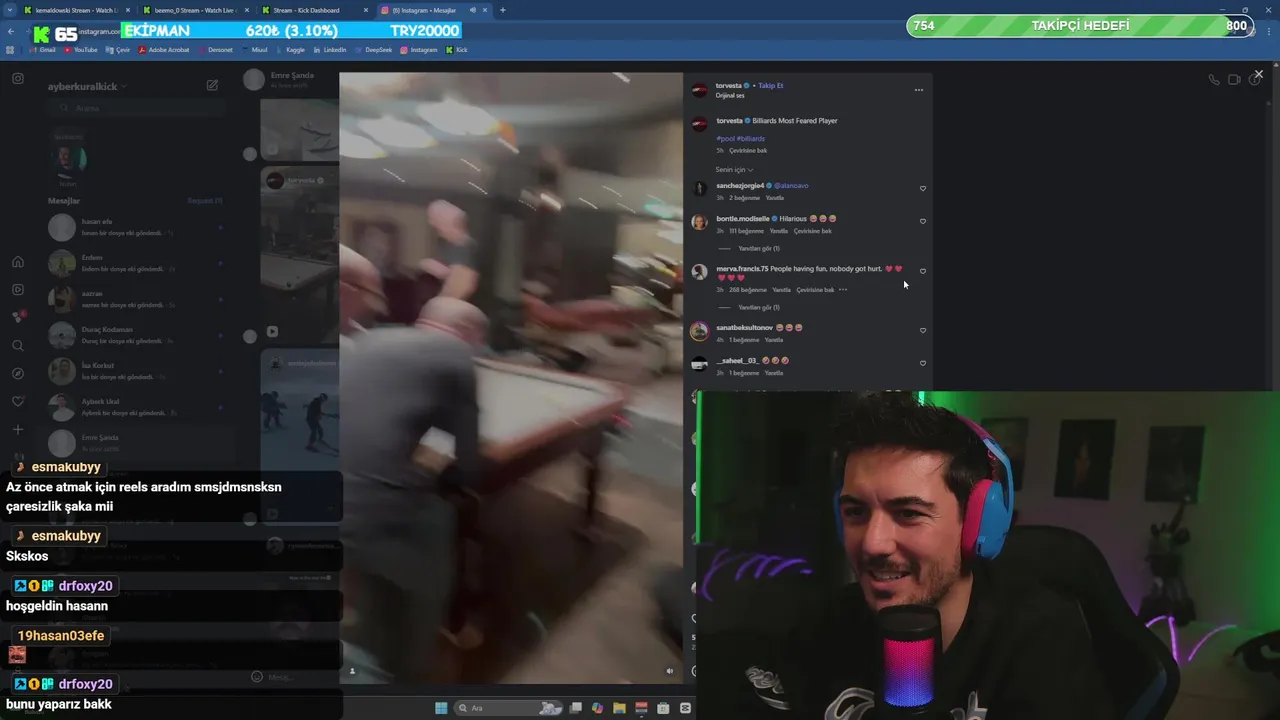
Task: Create a new post with plus icon
Action: pos(18,430)
